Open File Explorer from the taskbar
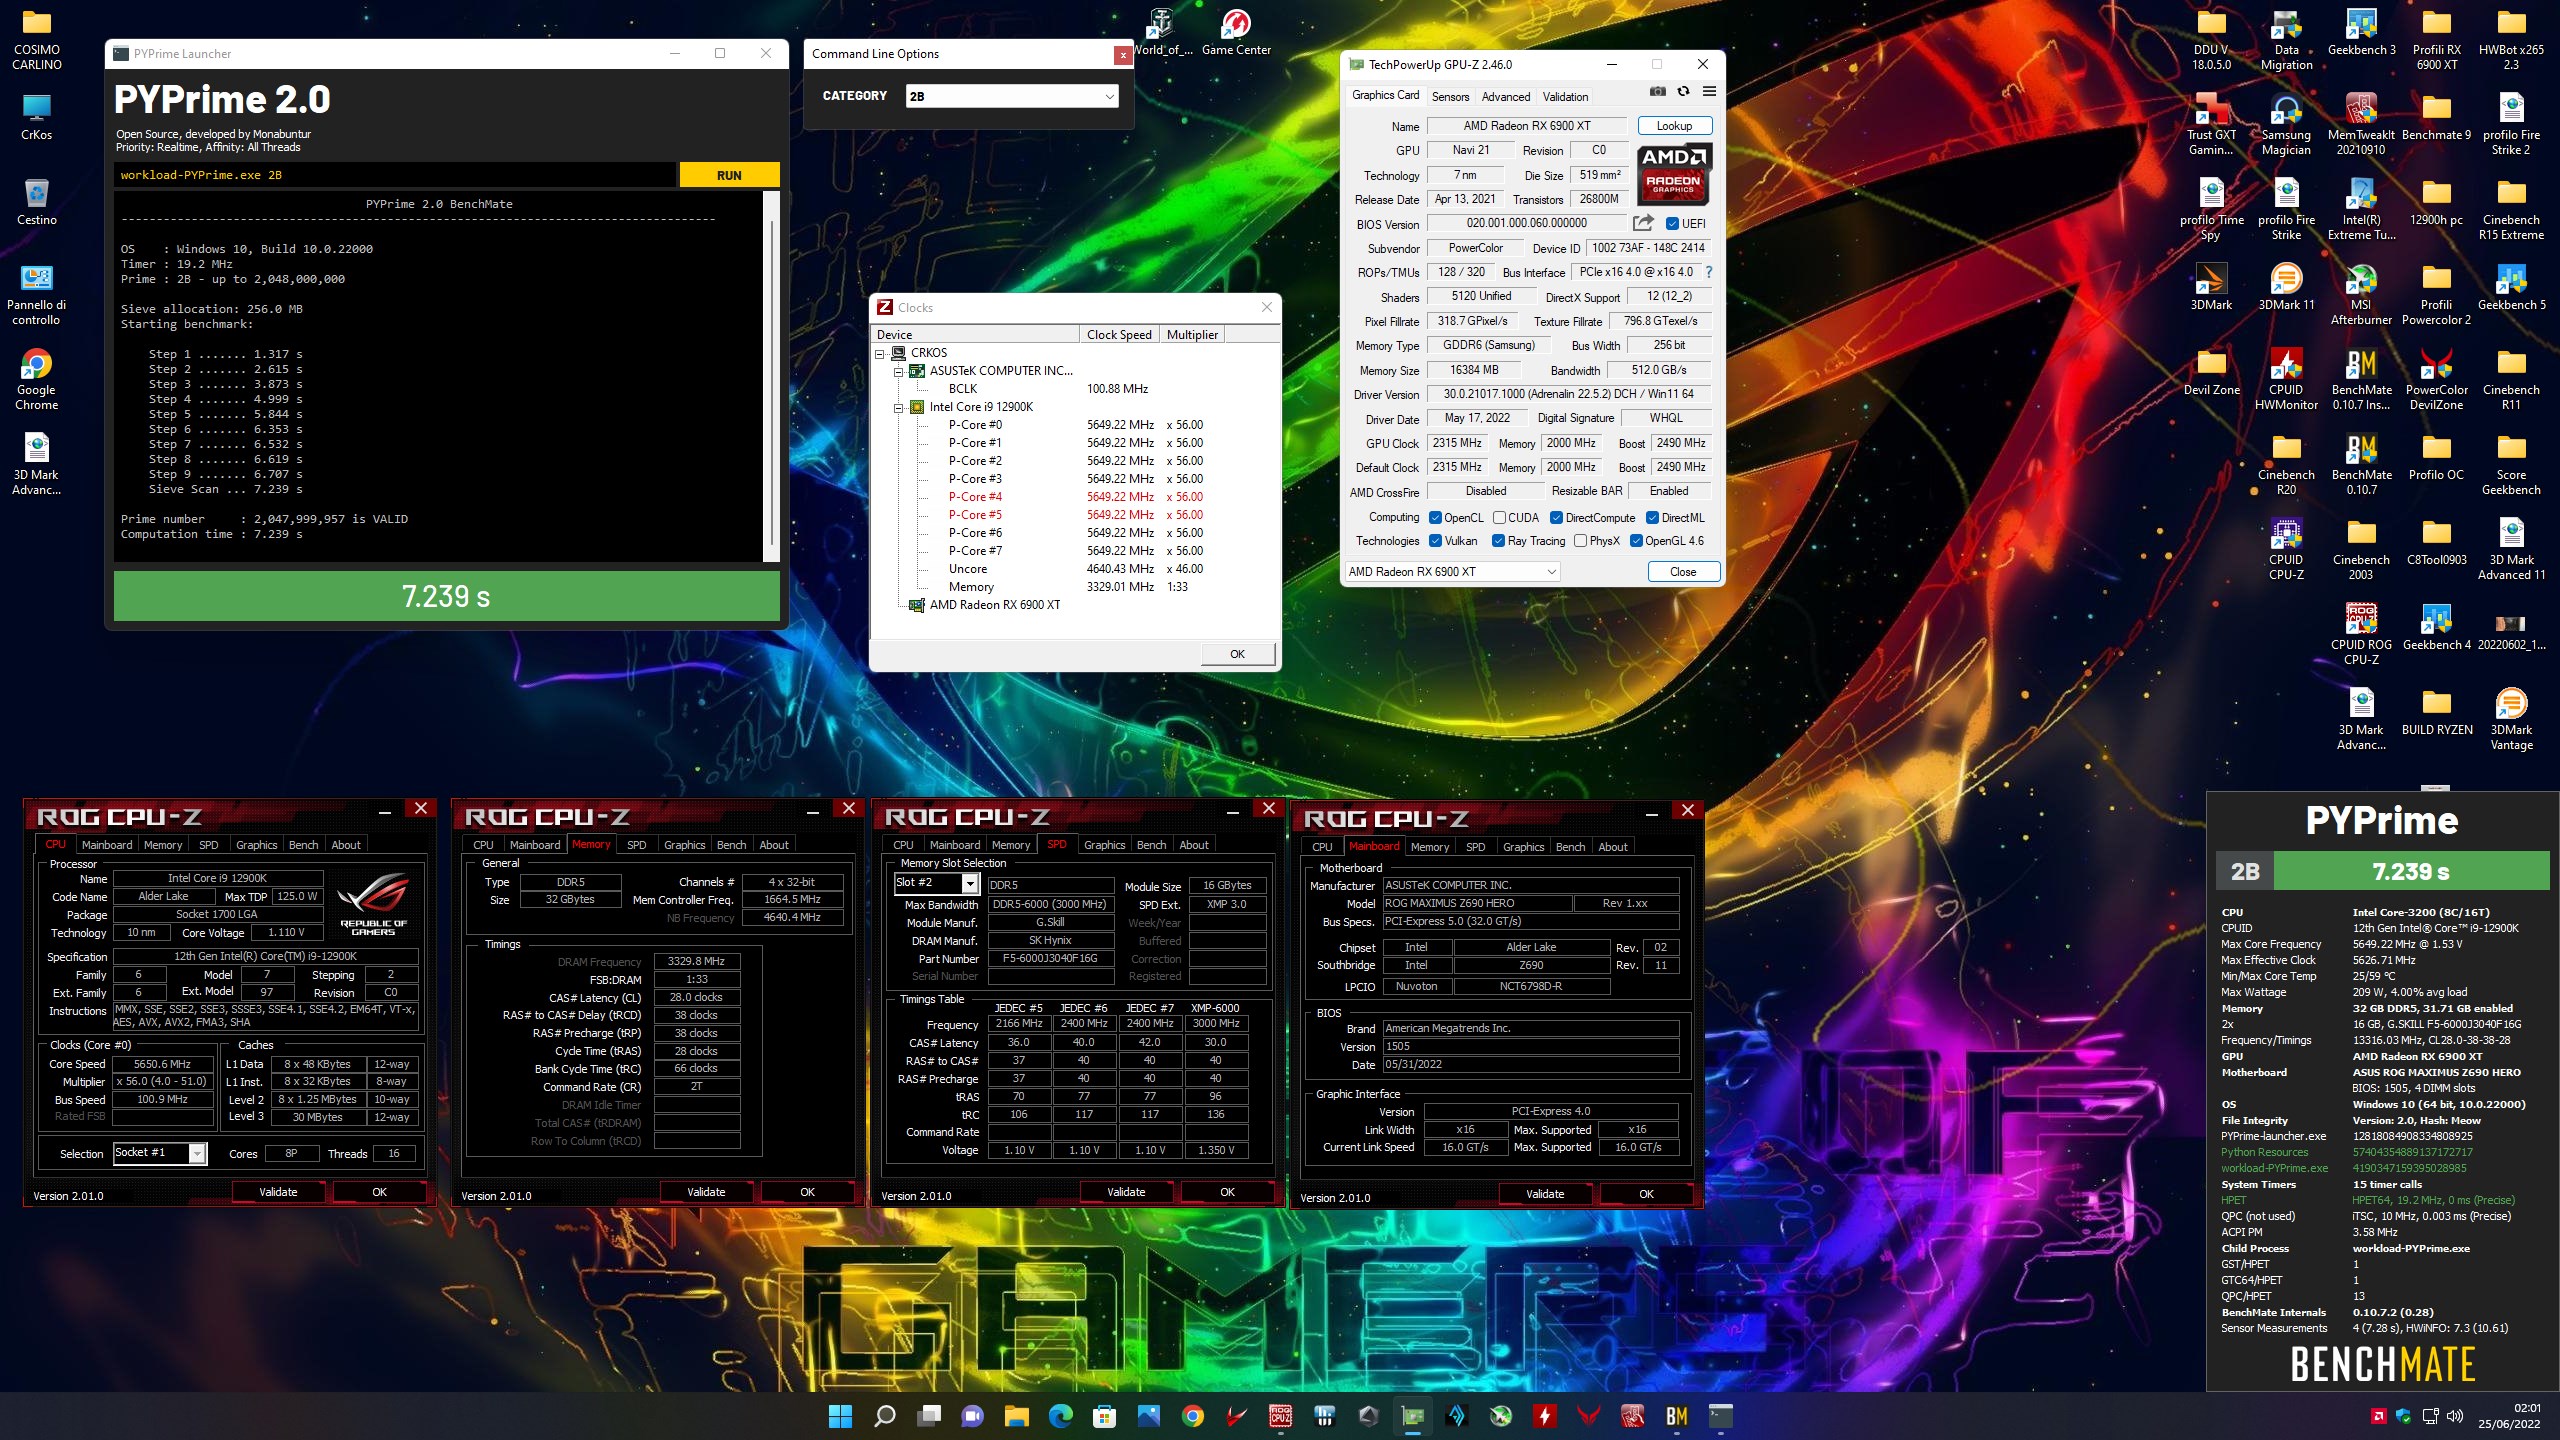The height and width of the screenshot is (1440, 2560). pos(1016,1416)
